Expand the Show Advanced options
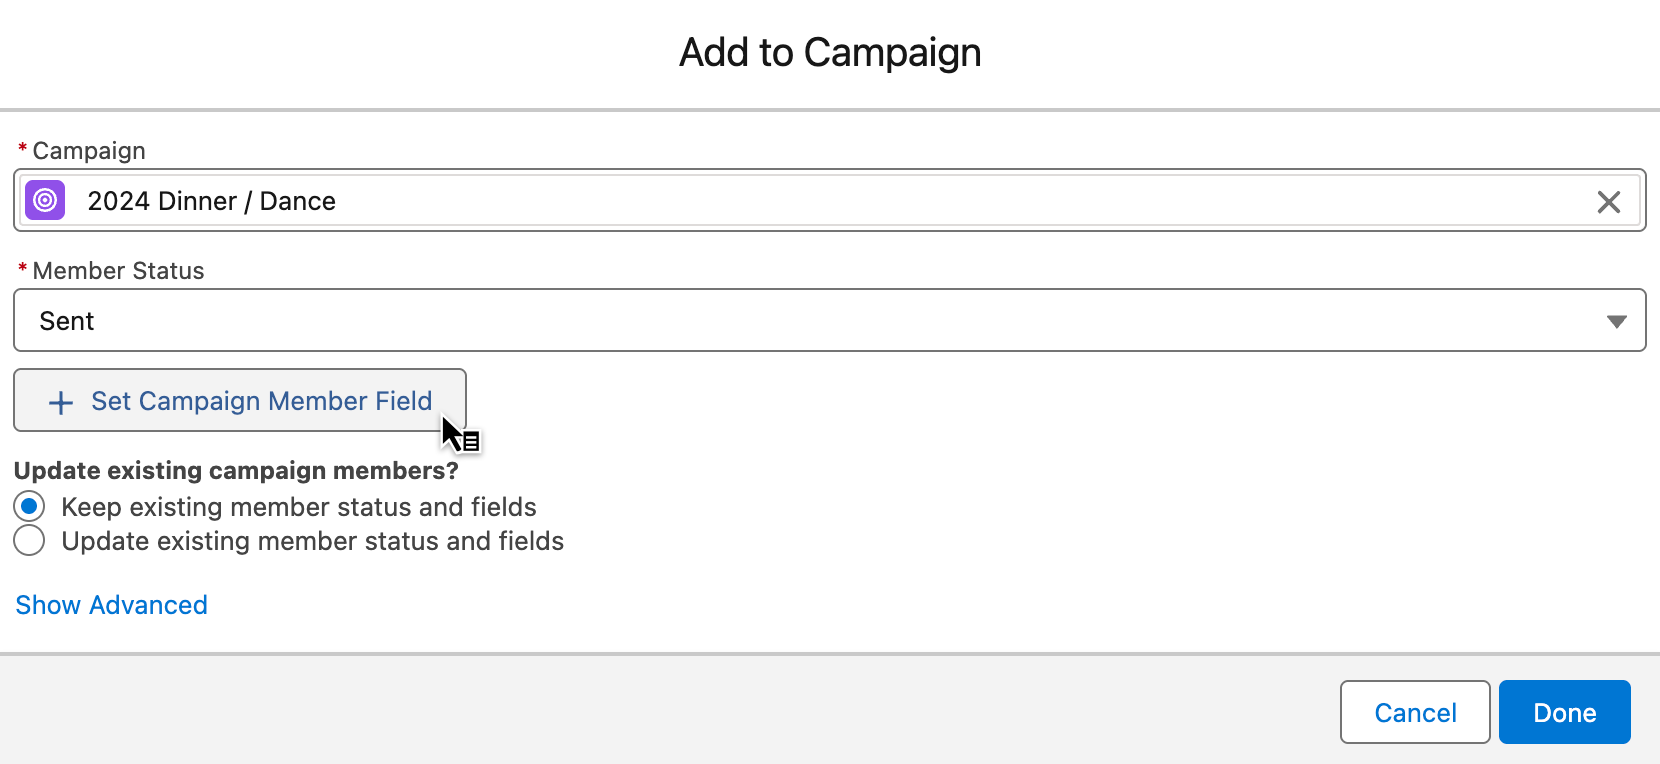The width and height of the screenshot is (1660, 764). [x=111, y=605]
